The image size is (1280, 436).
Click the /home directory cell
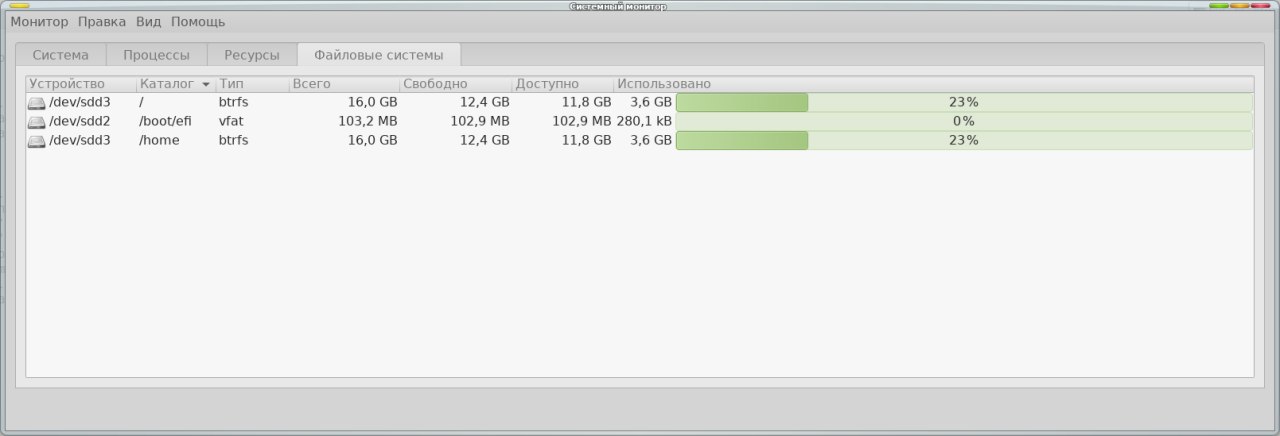pos(159,140)
